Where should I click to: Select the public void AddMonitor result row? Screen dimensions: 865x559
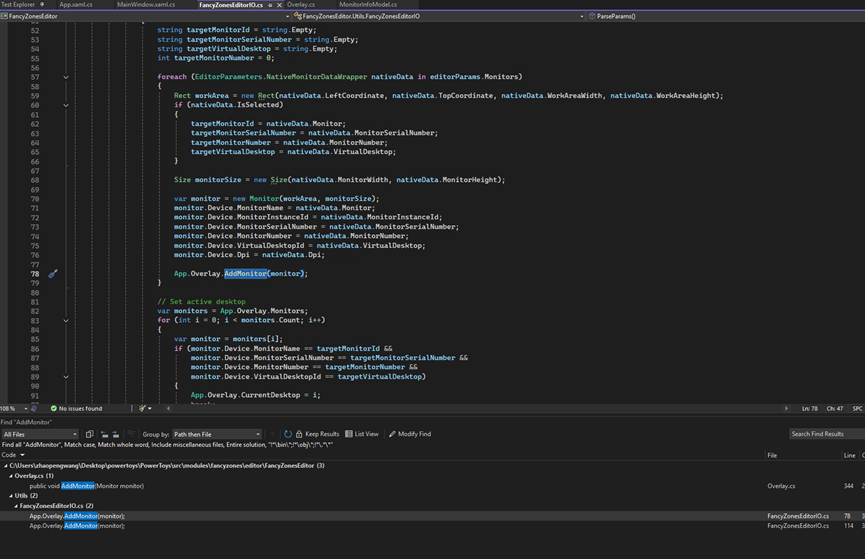[x=87, y=486]
